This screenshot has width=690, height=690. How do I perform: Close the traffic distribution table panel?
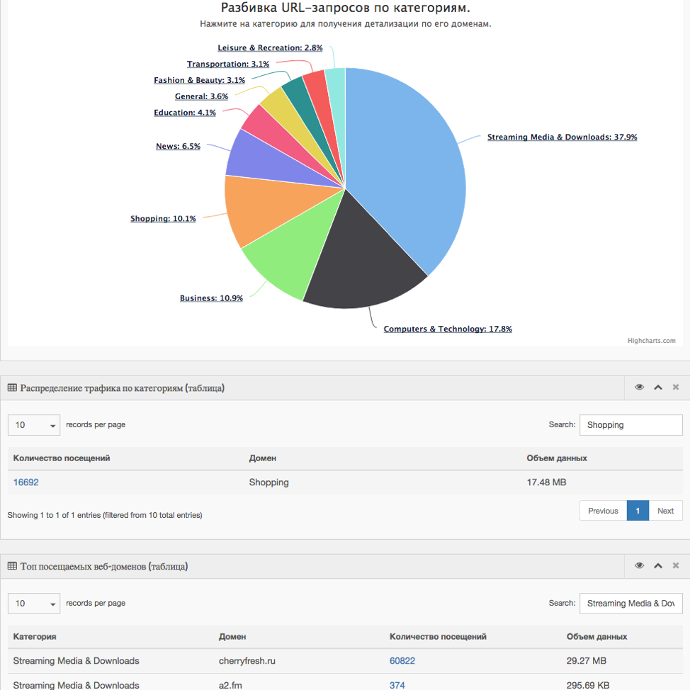click(675, 387)
